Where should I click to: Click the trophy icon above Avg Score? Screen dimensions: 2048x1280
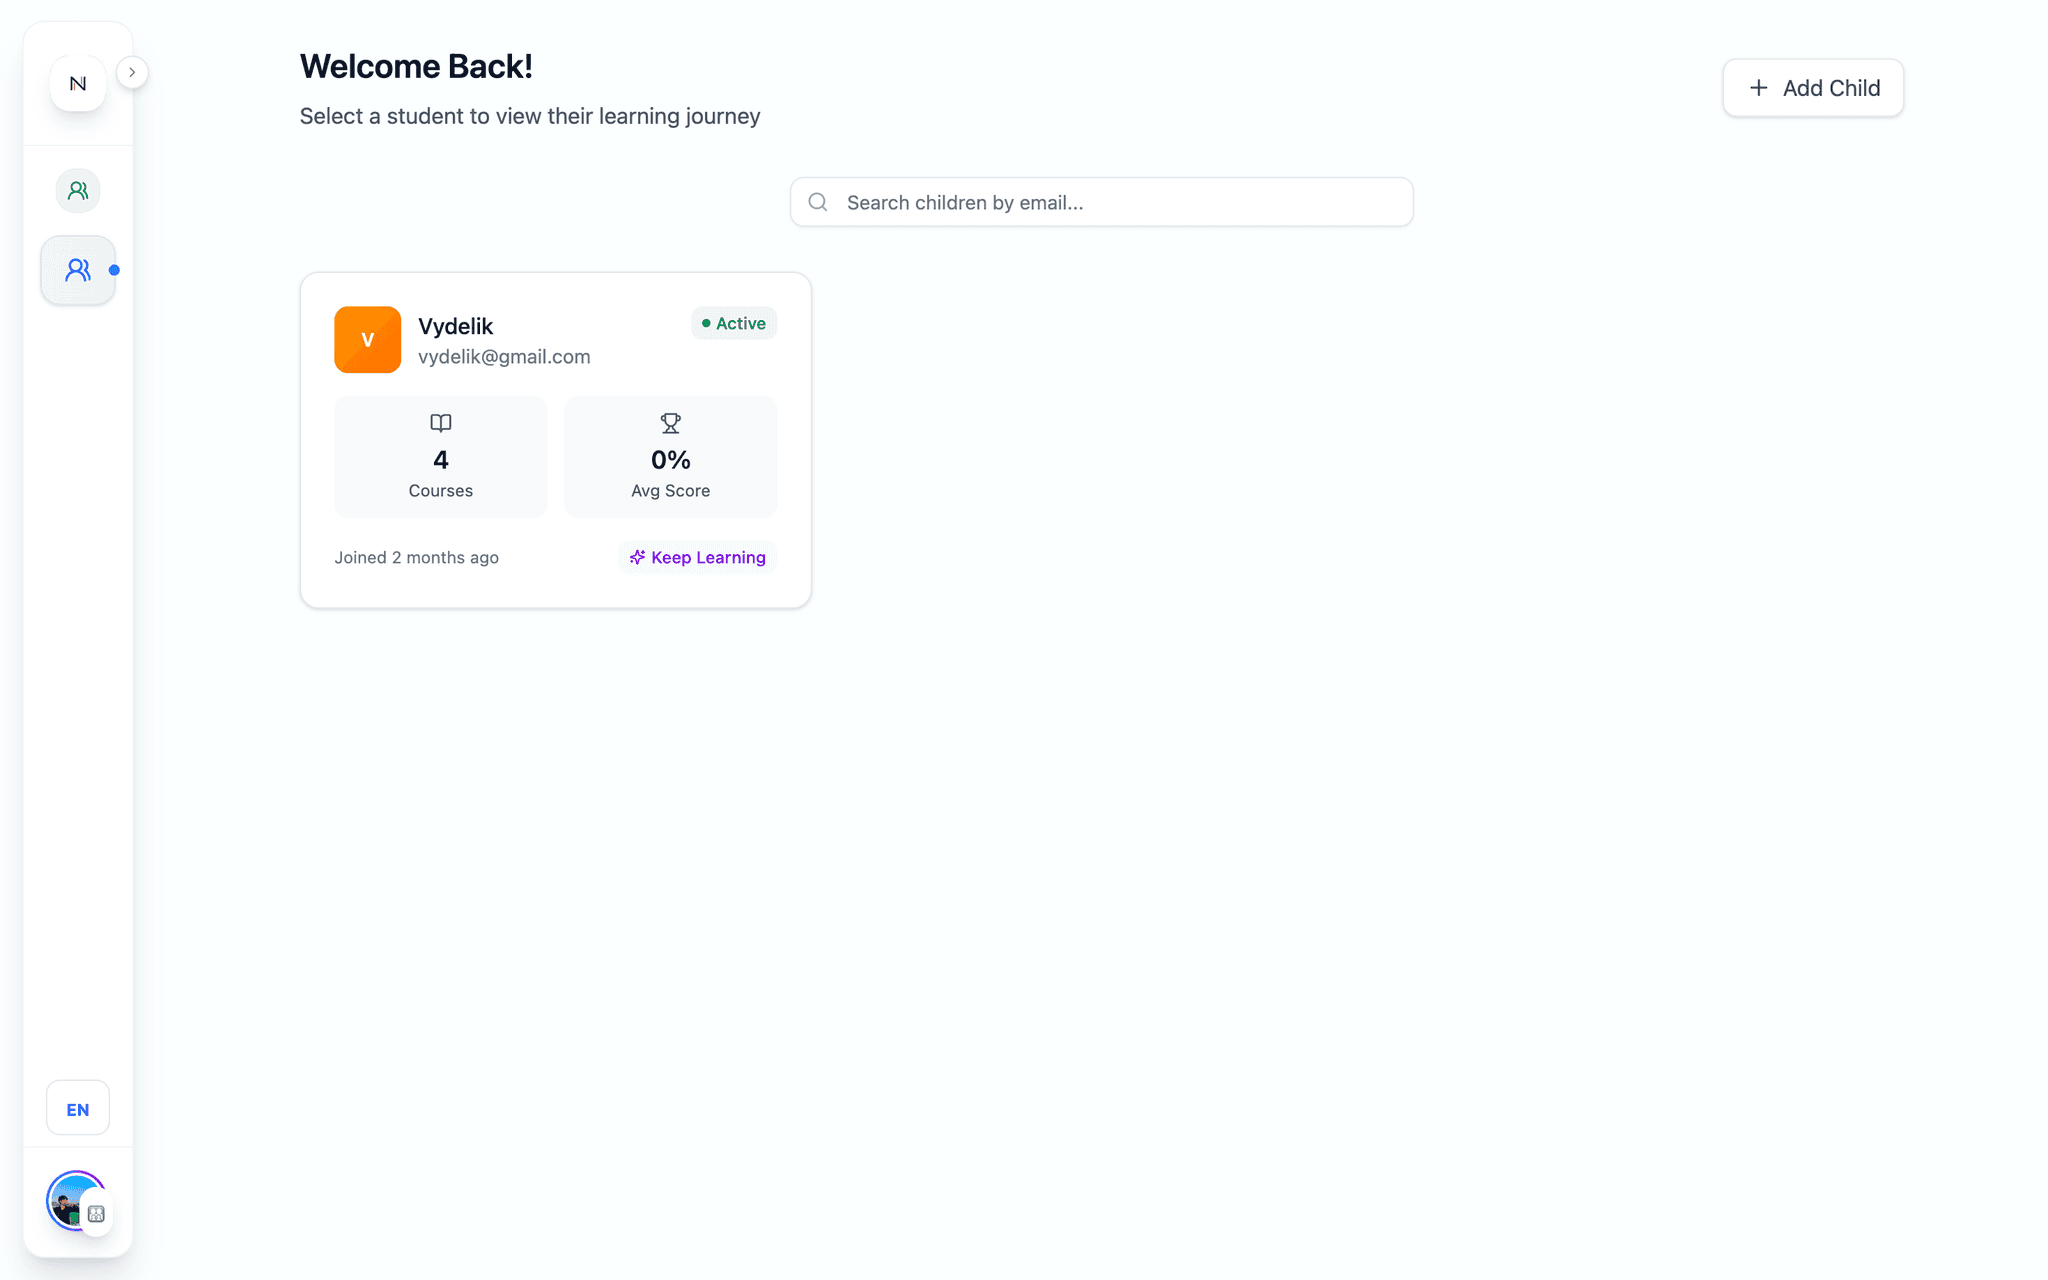(x=671, y=423)
